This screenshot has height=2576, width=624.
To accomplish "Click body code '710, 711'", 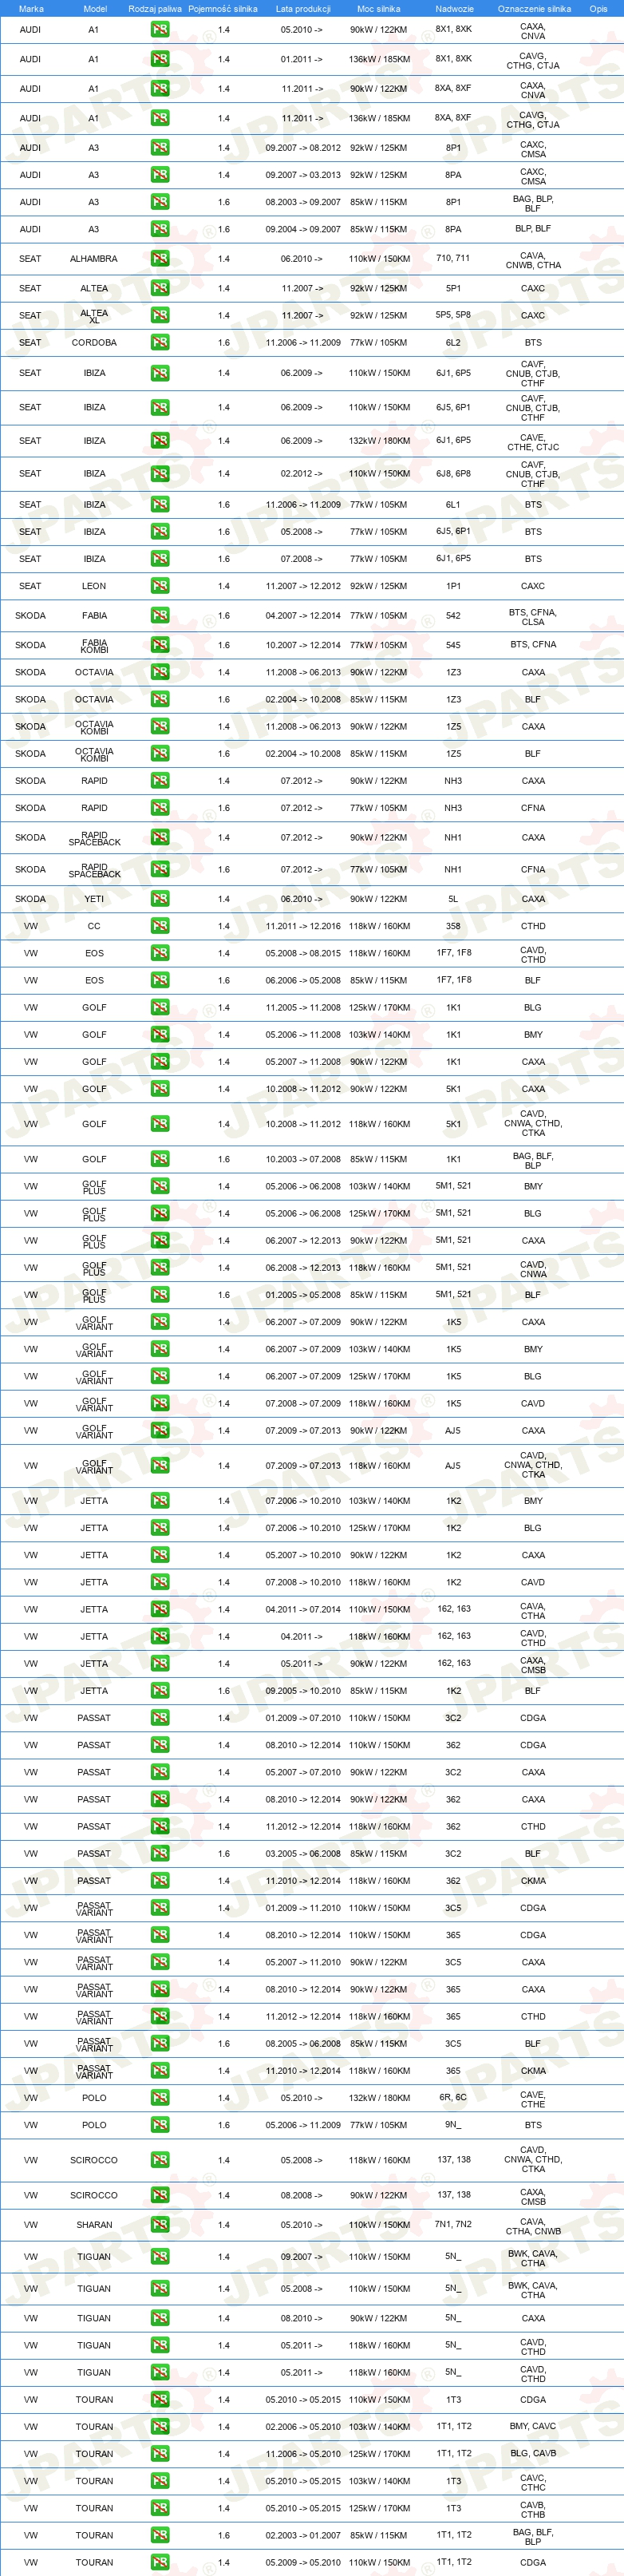I will coord(453,258).
